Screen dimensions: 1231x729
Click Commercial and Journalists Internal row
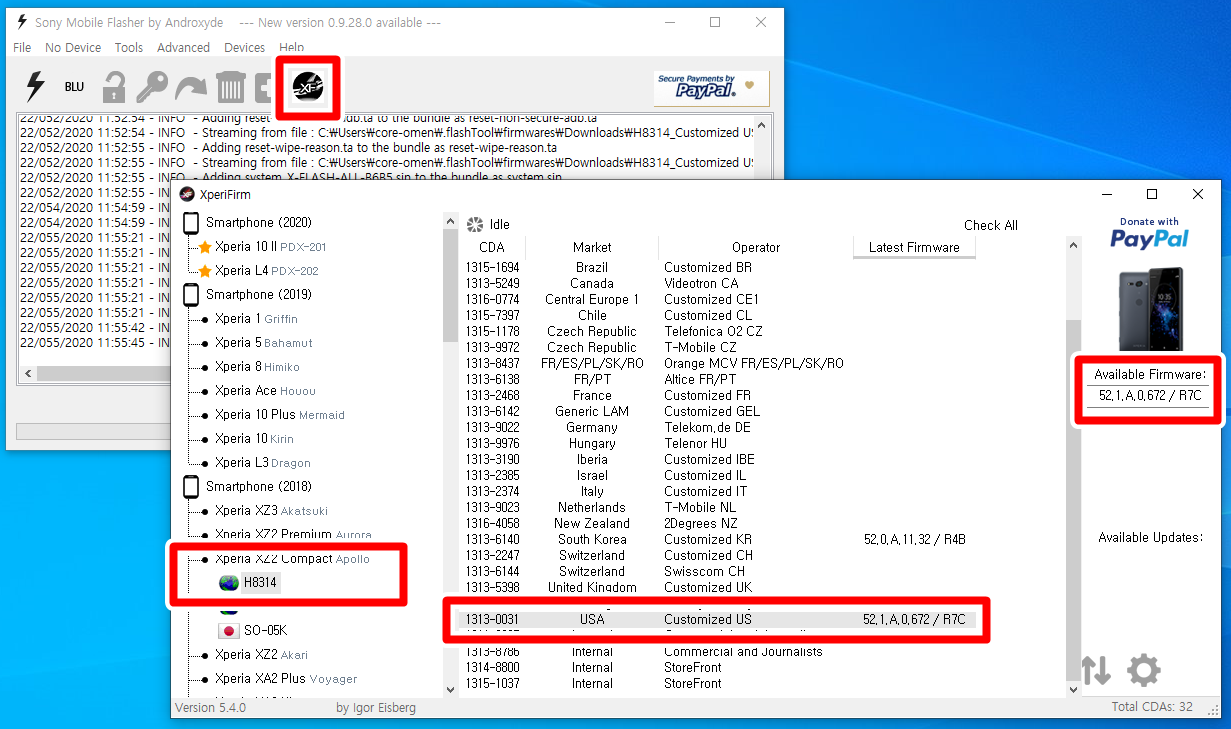(x=716, y=651)
